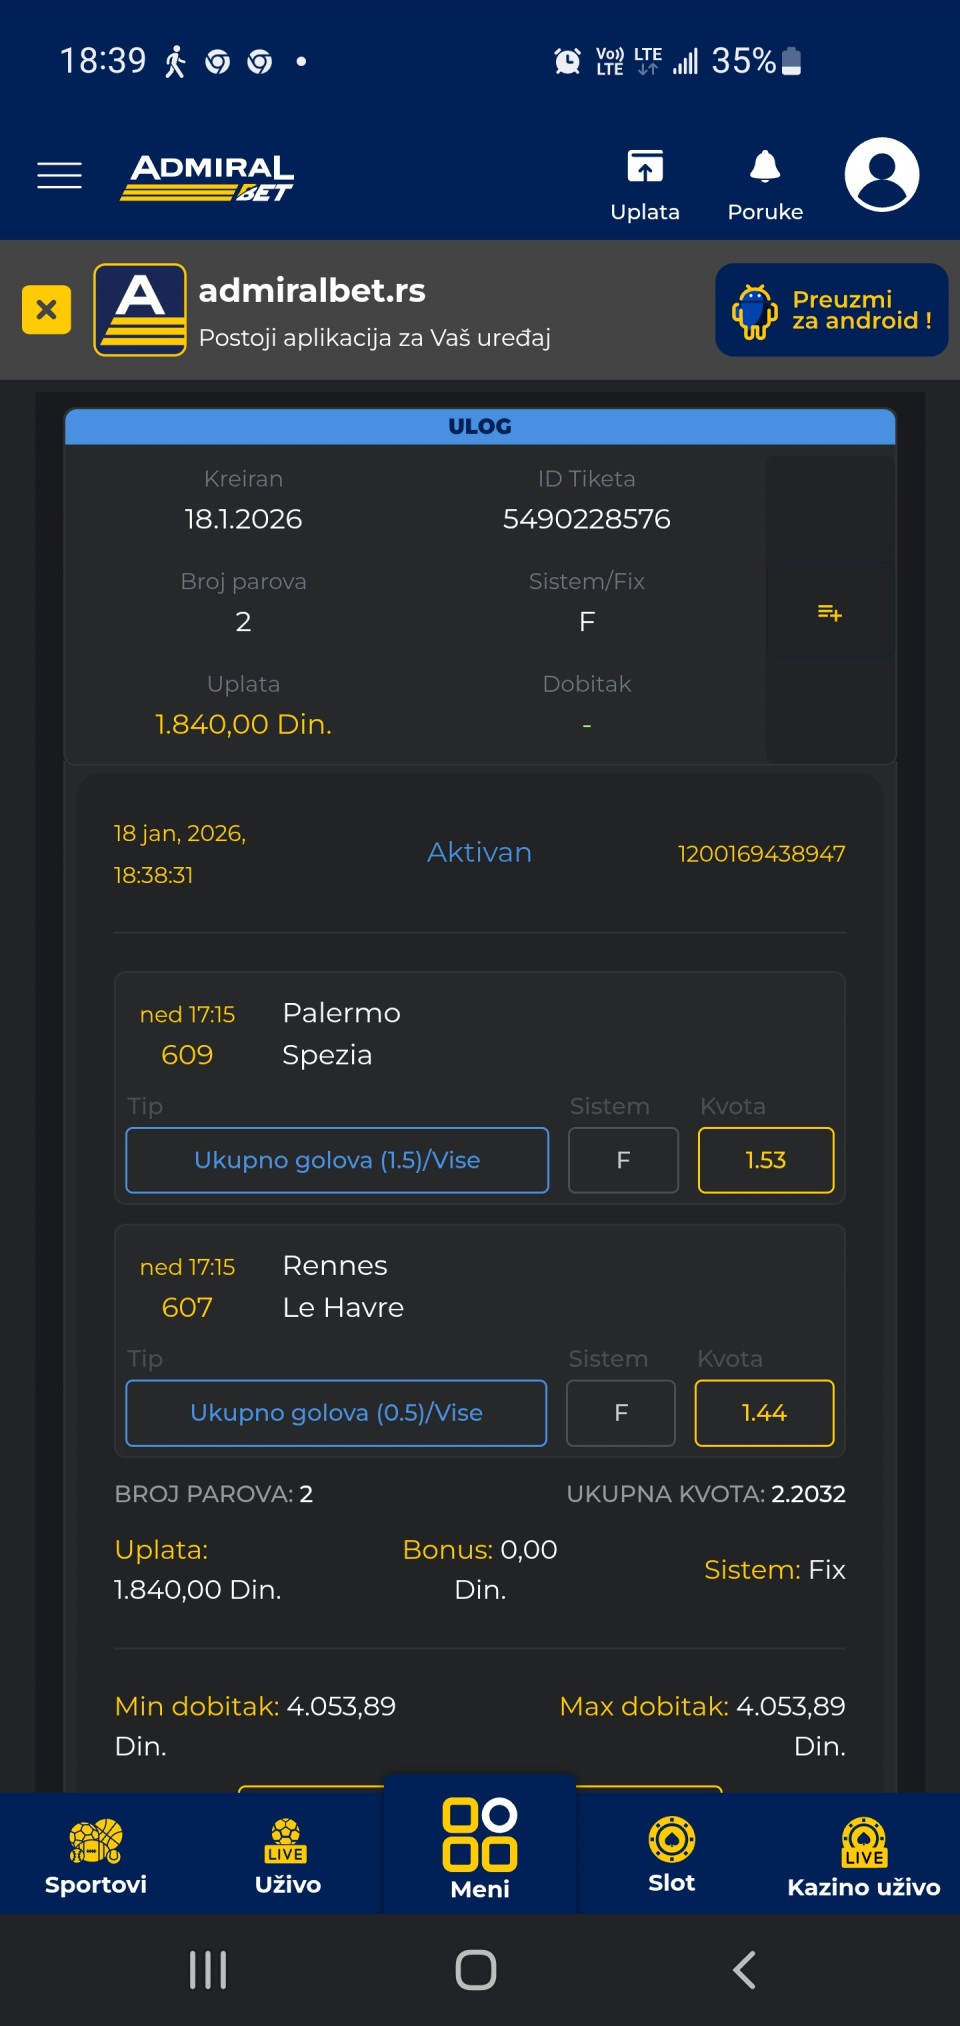Click the Admiral Bet logo
The width and height of the screenshot is (960, 2026).
(x=208, y=177)
